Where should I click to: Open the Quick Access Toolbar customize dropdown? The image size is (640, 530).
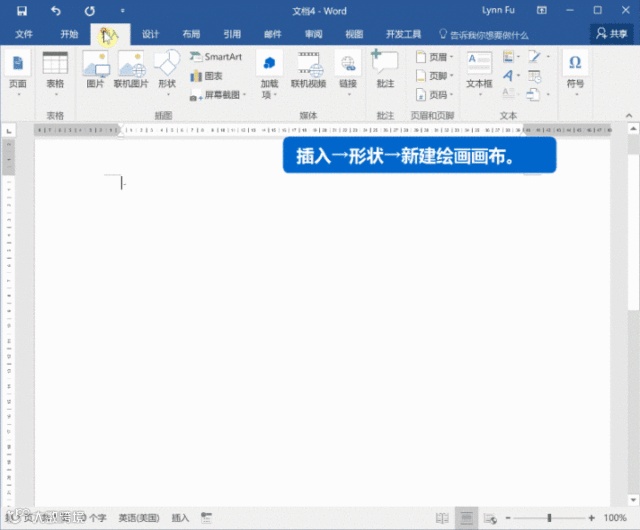point(122,11)
